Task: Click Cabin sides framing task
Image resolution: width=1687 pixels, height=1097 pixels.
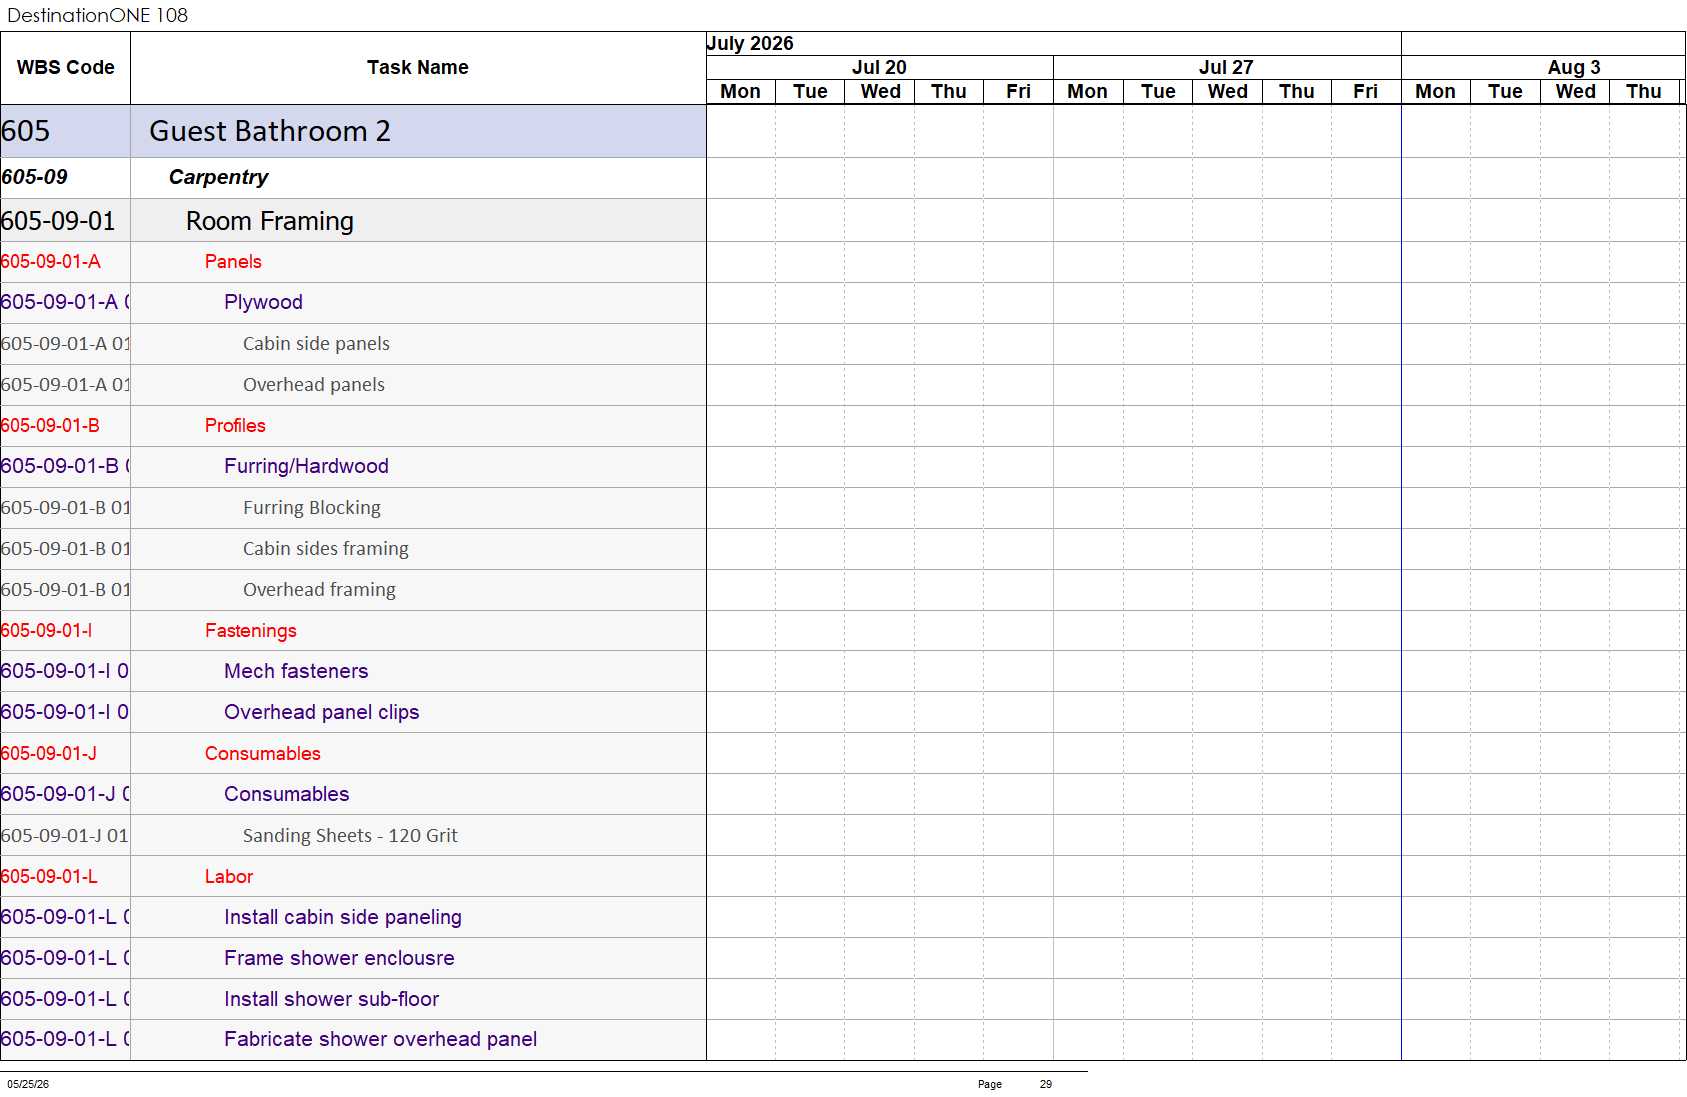Action: pos(353,548)
